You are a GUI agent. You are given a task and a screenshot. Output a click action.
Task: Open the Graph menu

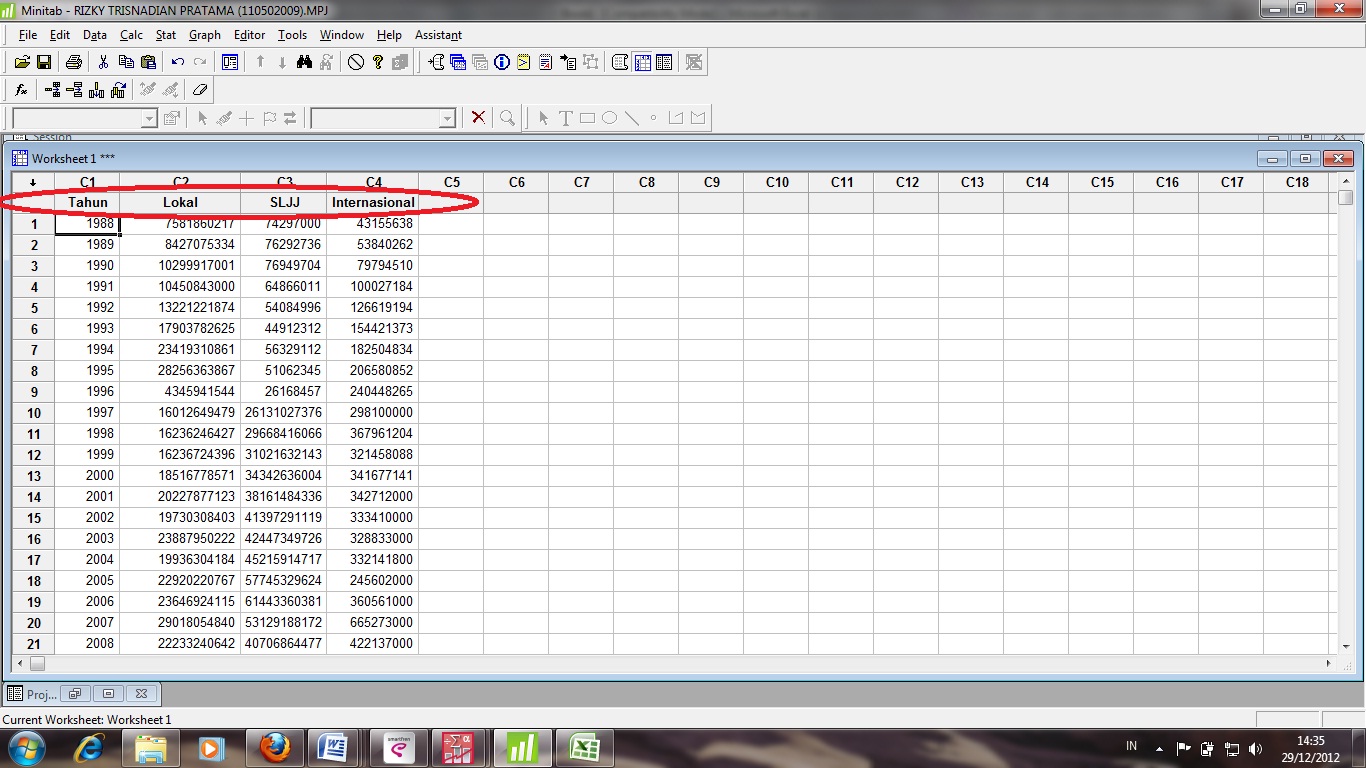pyautogui.click(x=204, y=34)
